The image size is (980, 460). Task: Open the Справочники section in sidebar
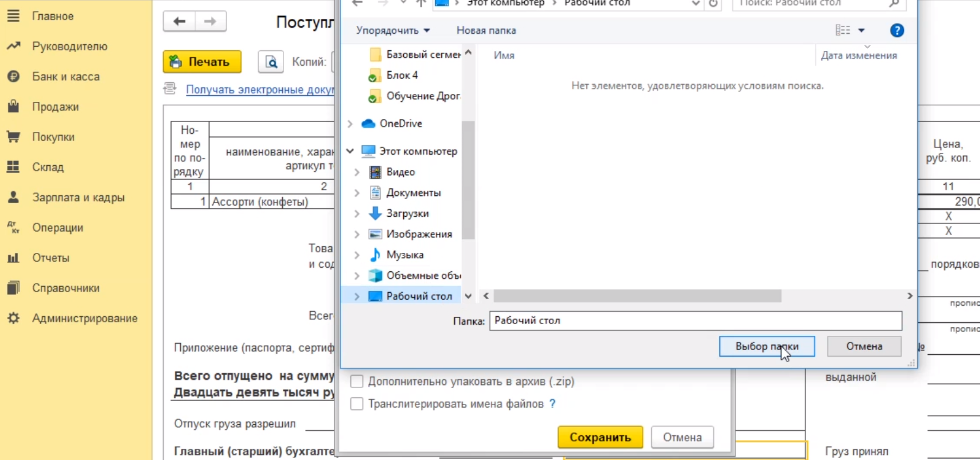pyautogui.click(x=65, y=288)
